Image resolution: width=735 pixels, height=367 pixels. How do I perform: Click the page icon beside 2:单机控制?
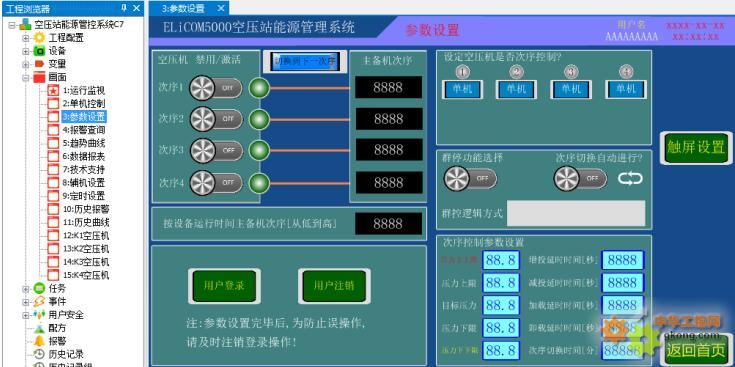click(x=53, y=103)
